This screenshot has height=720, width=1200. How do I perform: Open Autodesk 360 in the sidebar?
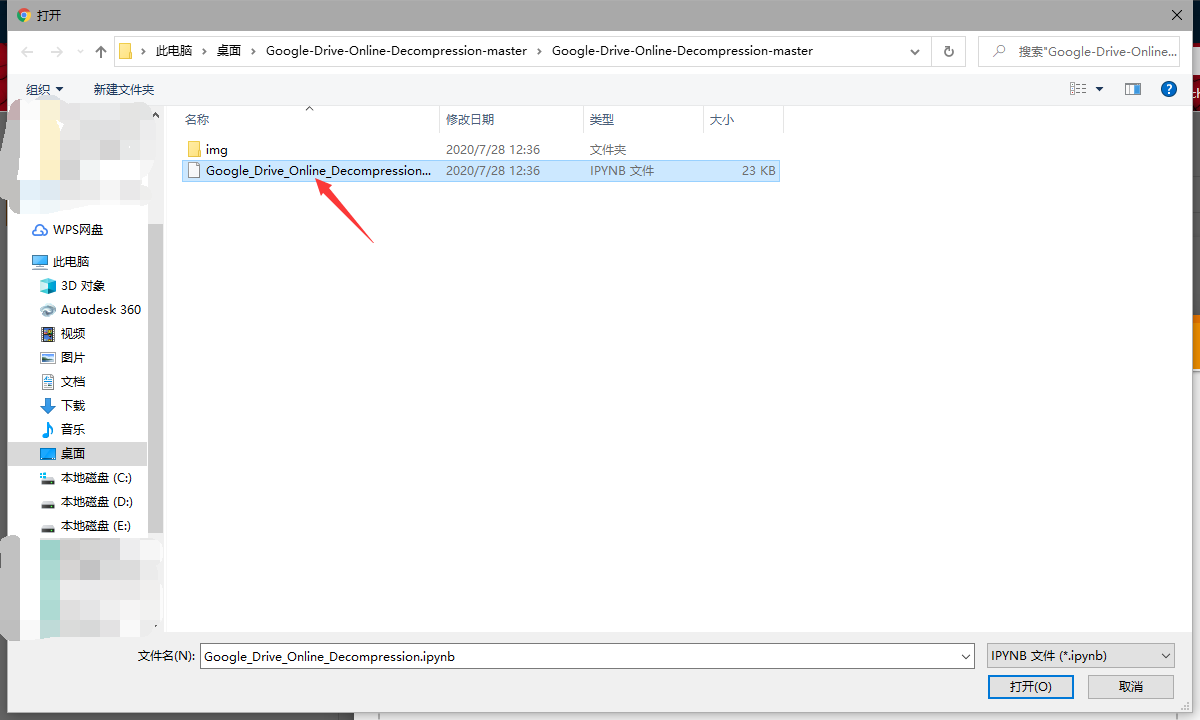click(101, 309)
